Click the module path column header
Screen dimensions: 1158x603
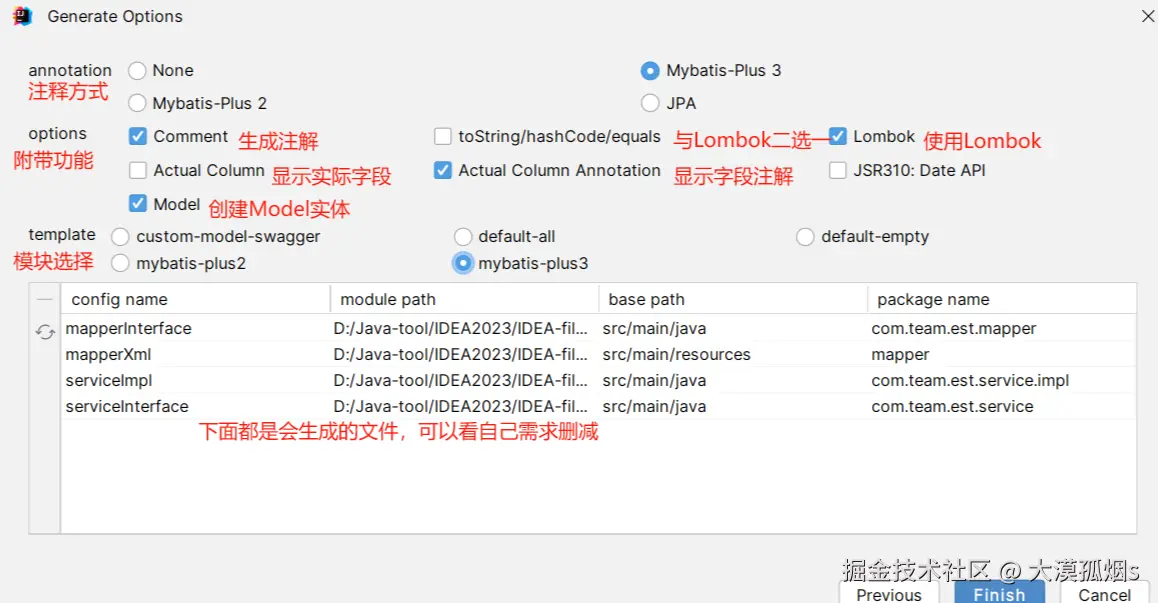pyautogui.click(x=465, y=299)
